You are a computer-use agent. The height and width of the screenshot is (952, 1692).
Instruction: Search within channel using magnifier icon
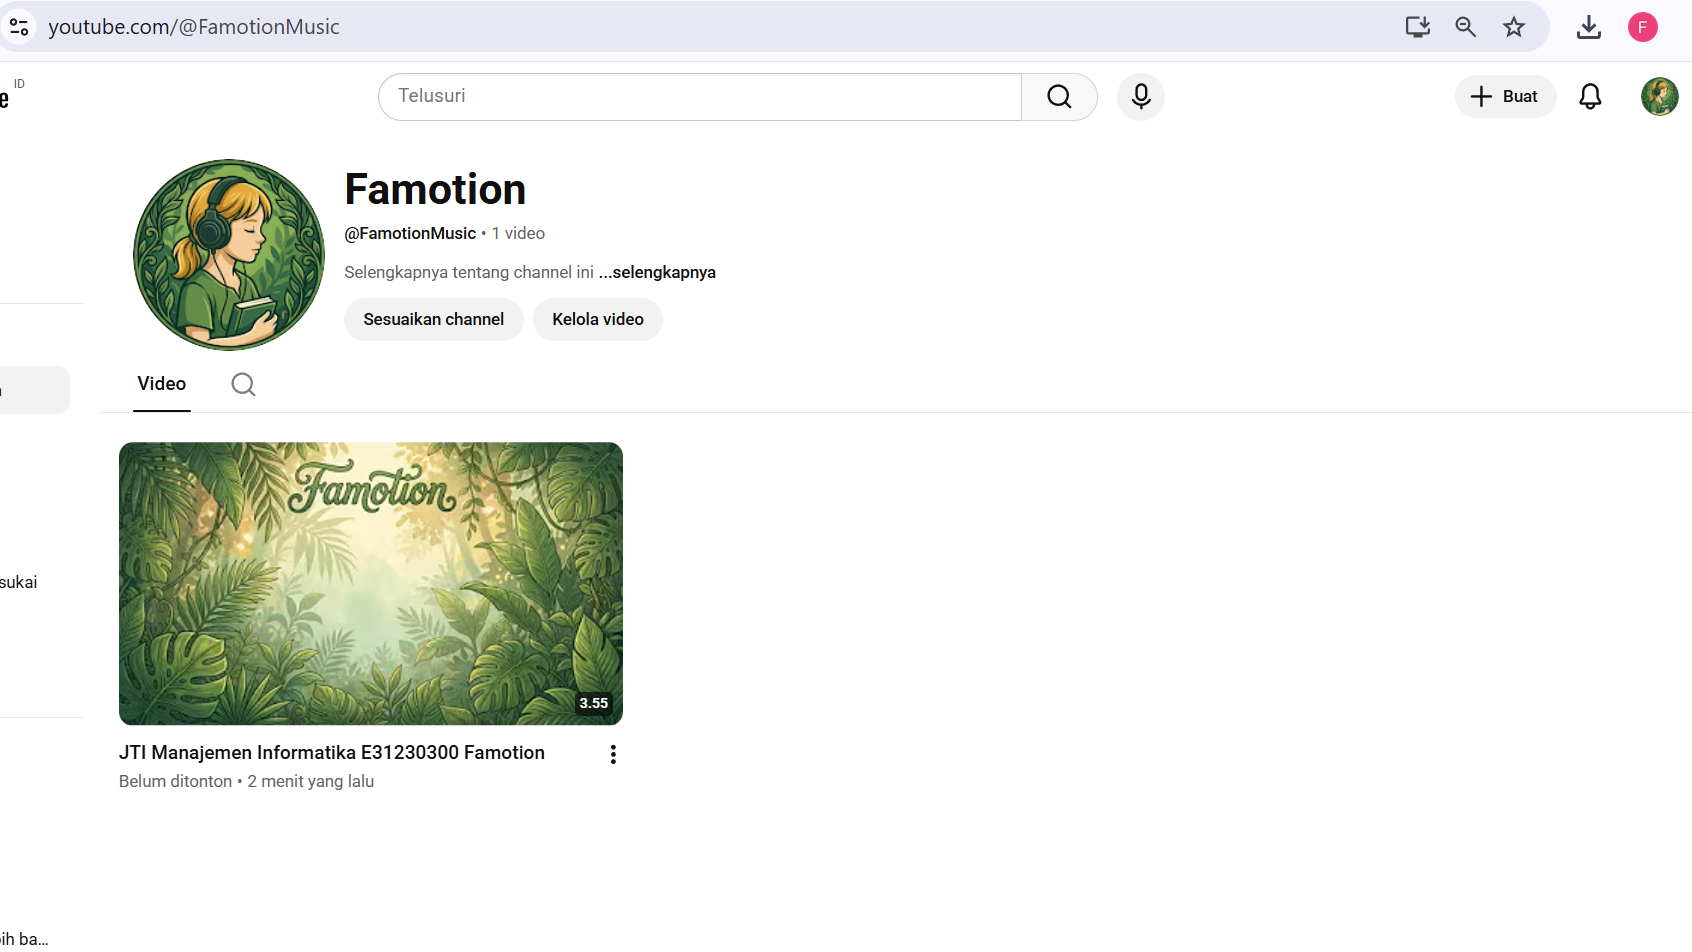coord(243,384)
